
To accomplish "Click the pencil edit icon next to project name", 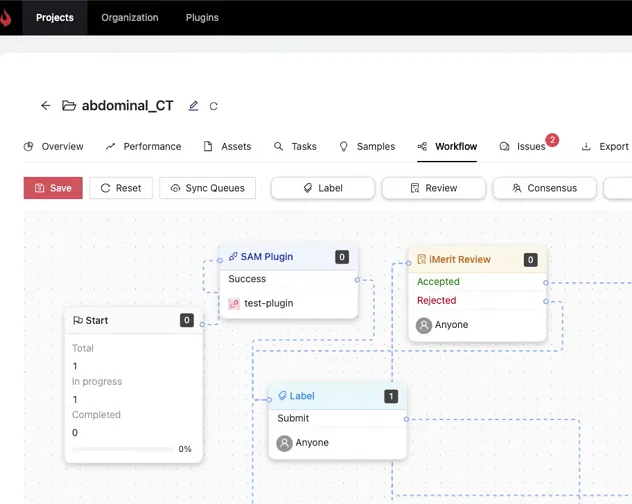I will (x=194, y=106).
